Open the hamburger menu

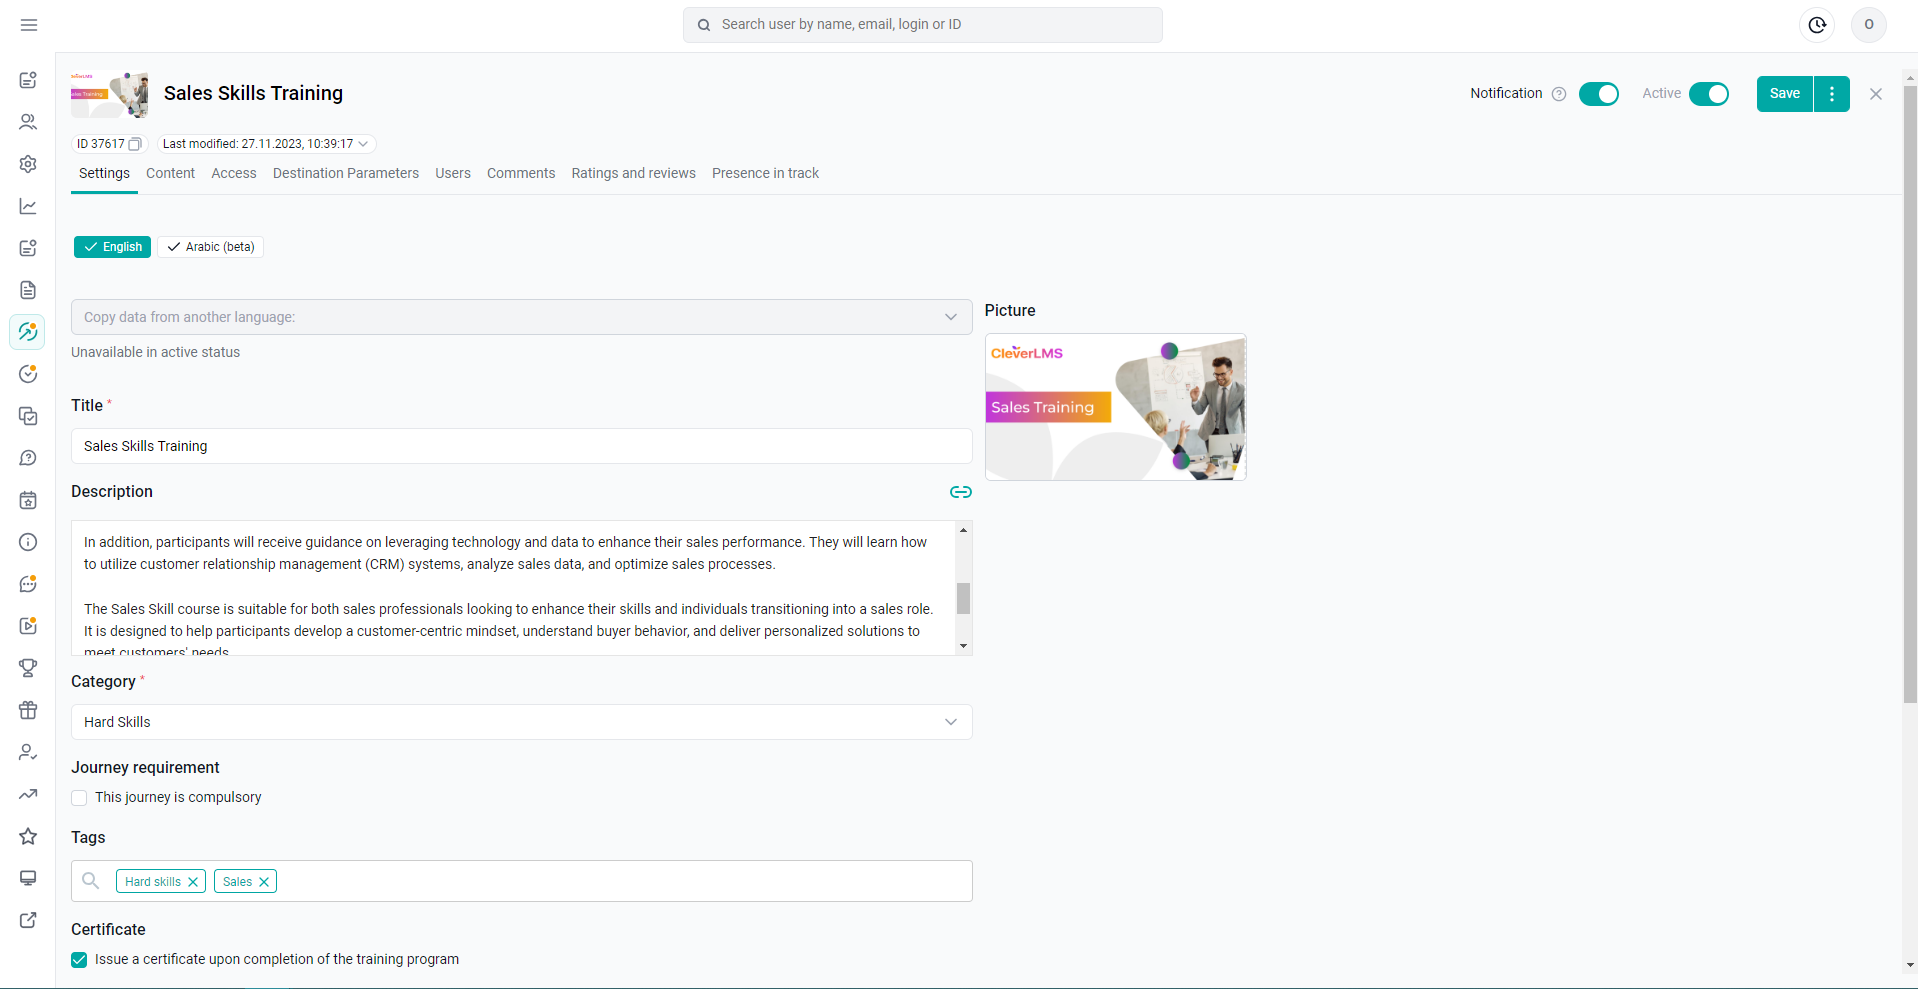29,25
